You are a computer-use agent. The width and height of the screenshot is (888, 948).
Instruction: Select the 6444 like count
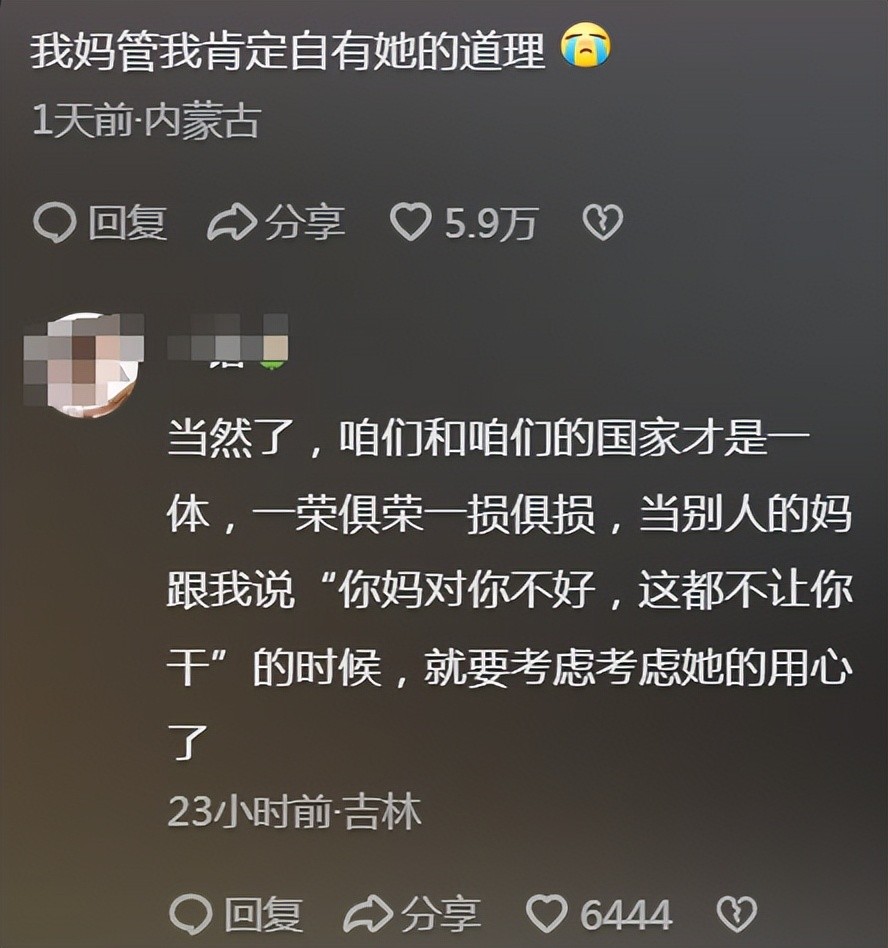click(x=626, y=914)
